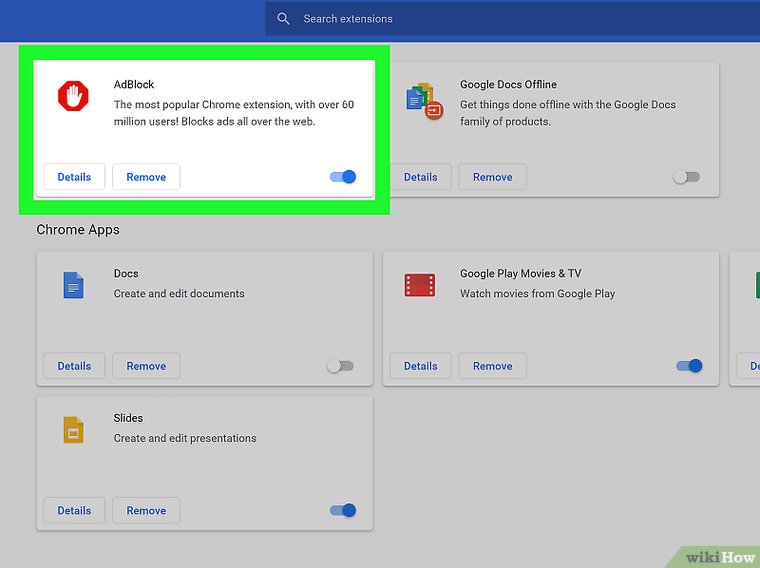Click the blue Docs app icon
Viewport: 760px width, 568px height.
coord(73,286)
